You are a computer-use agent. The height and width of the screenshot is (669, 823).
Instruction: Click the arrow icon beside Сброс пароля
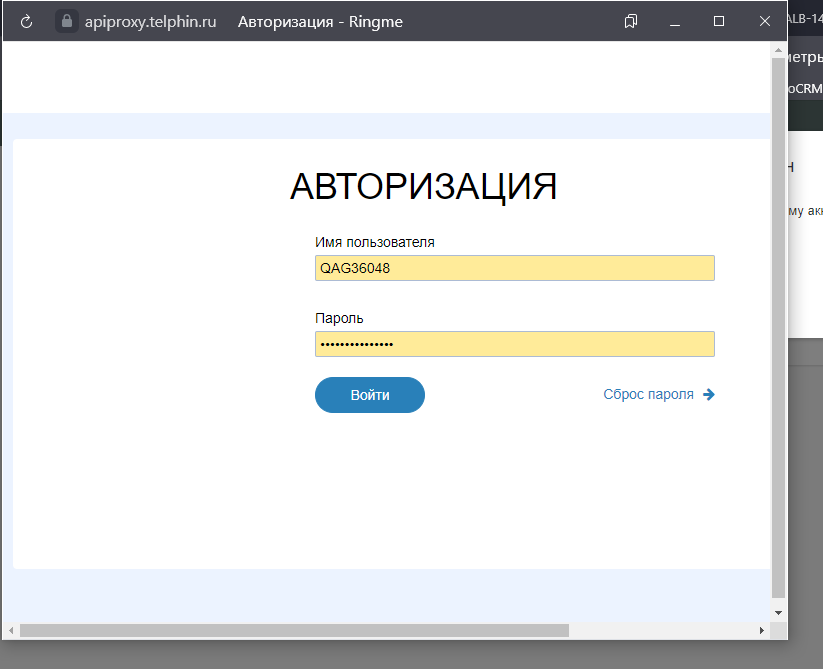tap(709, 395)
